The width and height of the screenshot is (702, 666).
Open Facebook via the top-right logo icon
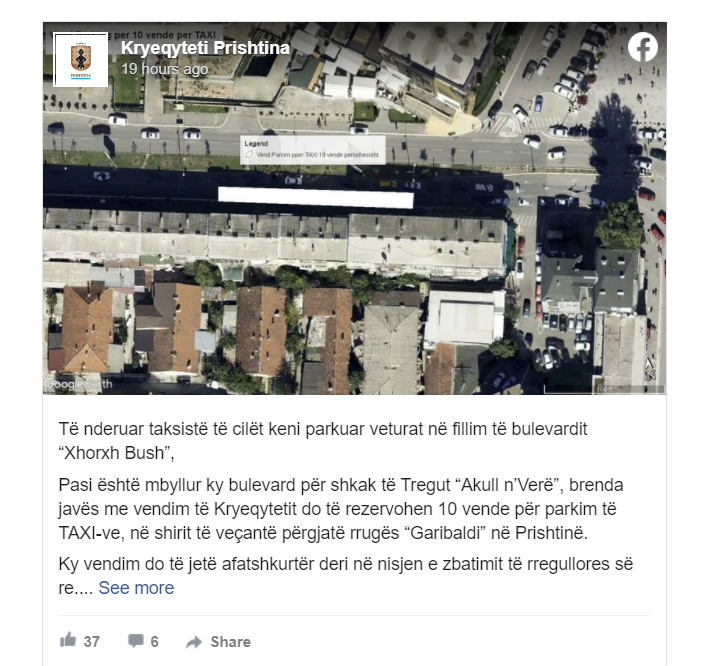[x=642, y=47]
